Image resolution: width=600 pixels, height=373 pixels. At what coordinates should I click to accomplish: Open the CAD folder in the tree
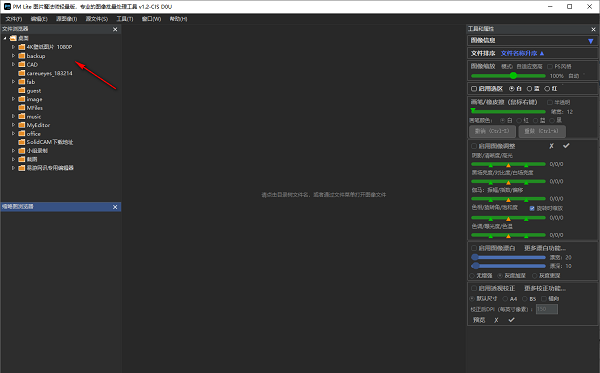click(32, 64)
